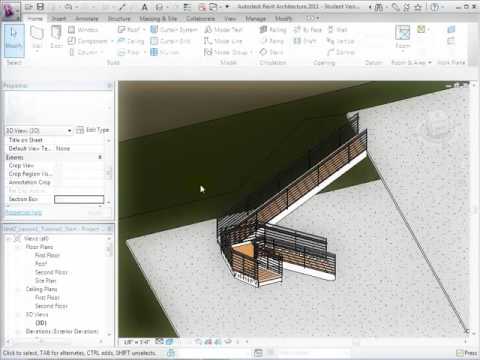The height and width of the screenshot is (360, 480).
Task: Choose the Curtain Grid tool
Action: coord(170,41)
